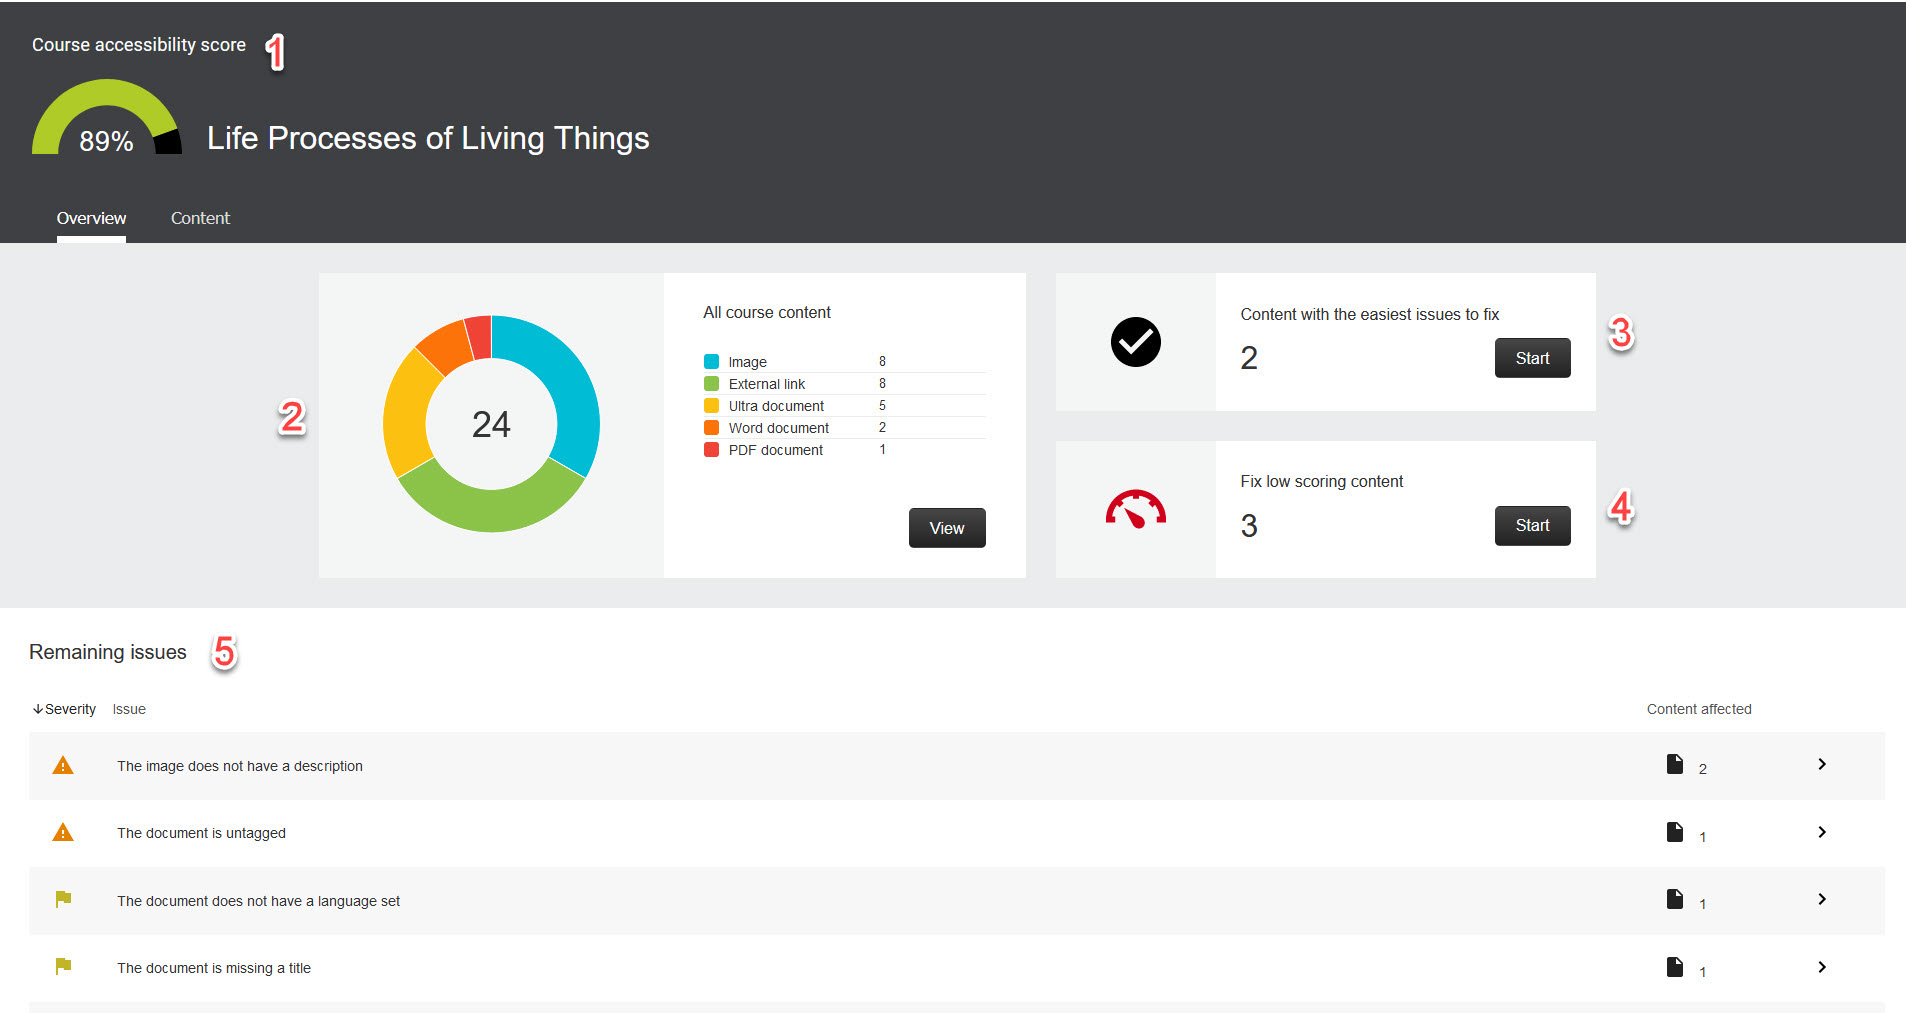
Task: Expand the image description issue row
Action: (1822, 764)
